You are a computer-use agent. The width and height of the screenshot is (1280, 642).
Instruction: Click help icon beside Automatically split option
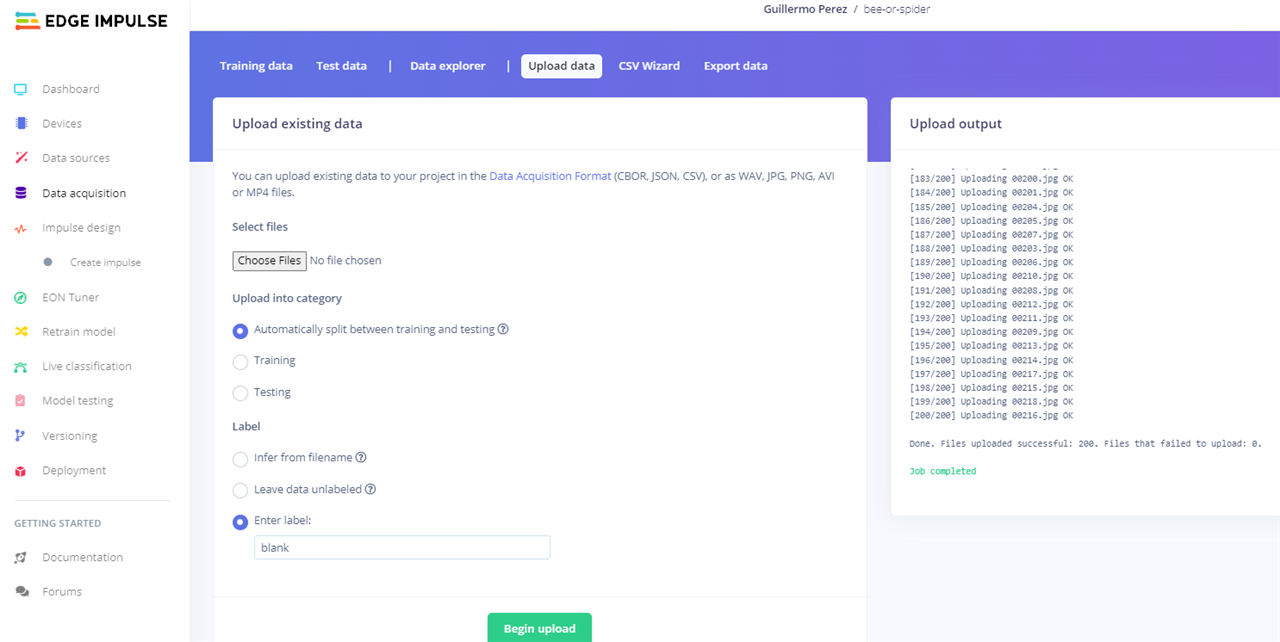pos(503,329)
